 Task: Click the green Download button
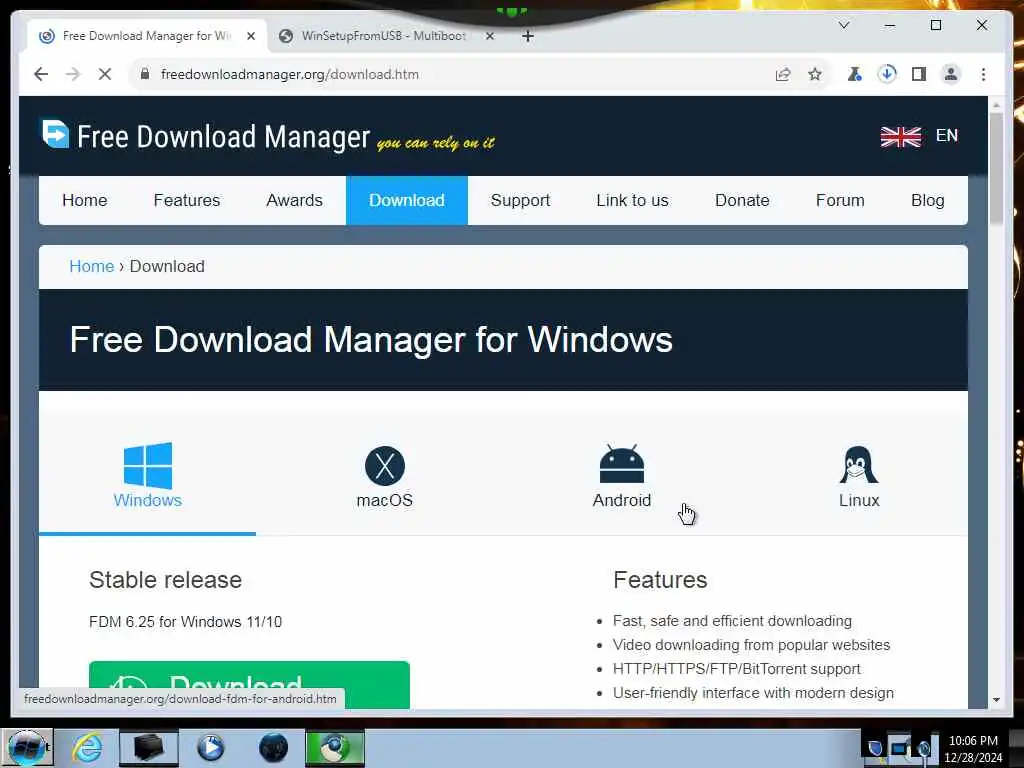[249, 684]
